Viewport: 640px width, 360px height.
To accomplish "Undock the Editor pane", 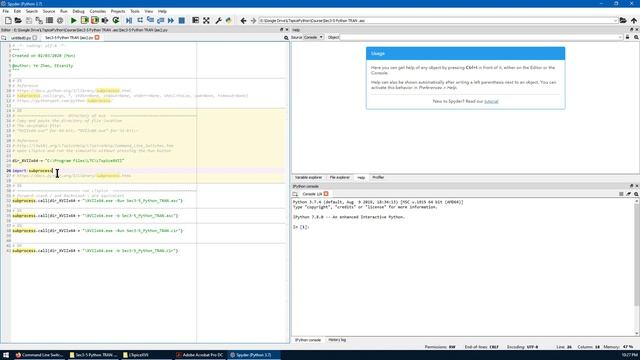I will tap(281, 30).
